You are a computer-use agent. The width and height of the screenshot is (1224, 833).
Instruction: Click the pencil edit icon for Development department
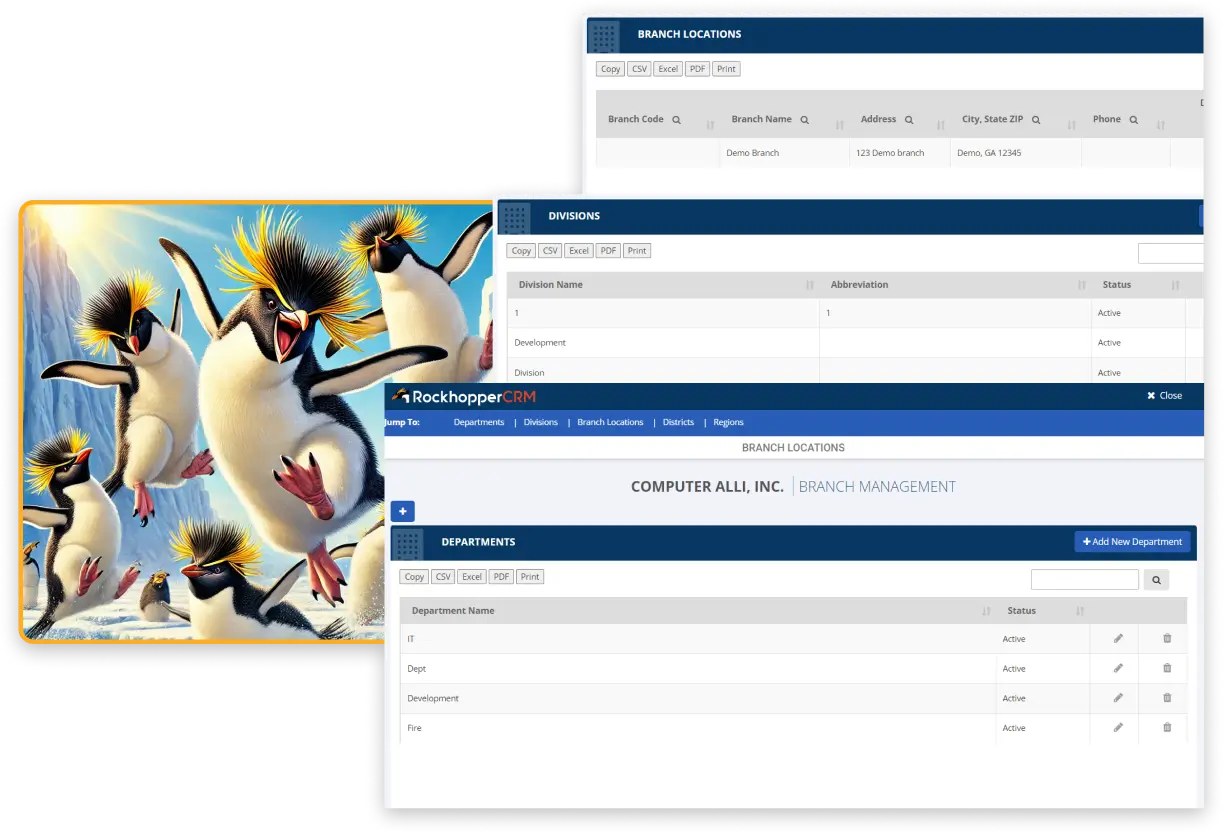click(1118, 698)
